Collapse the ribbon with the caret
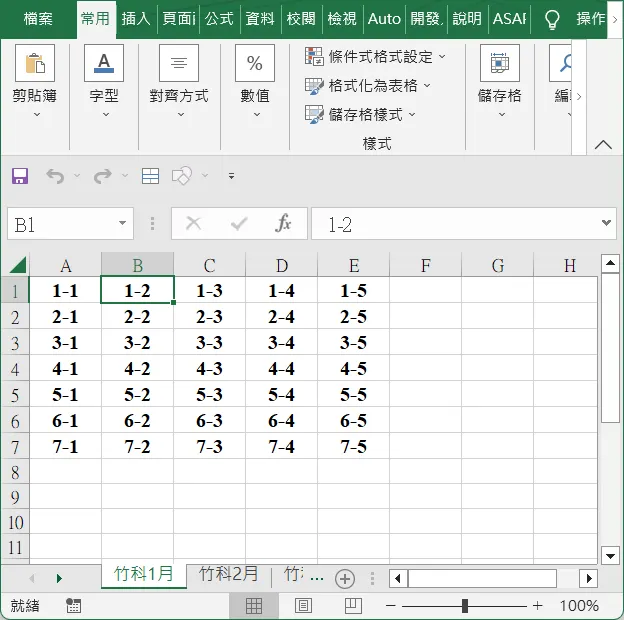Screen dimensions: 624x620 (x=603, y=144)
